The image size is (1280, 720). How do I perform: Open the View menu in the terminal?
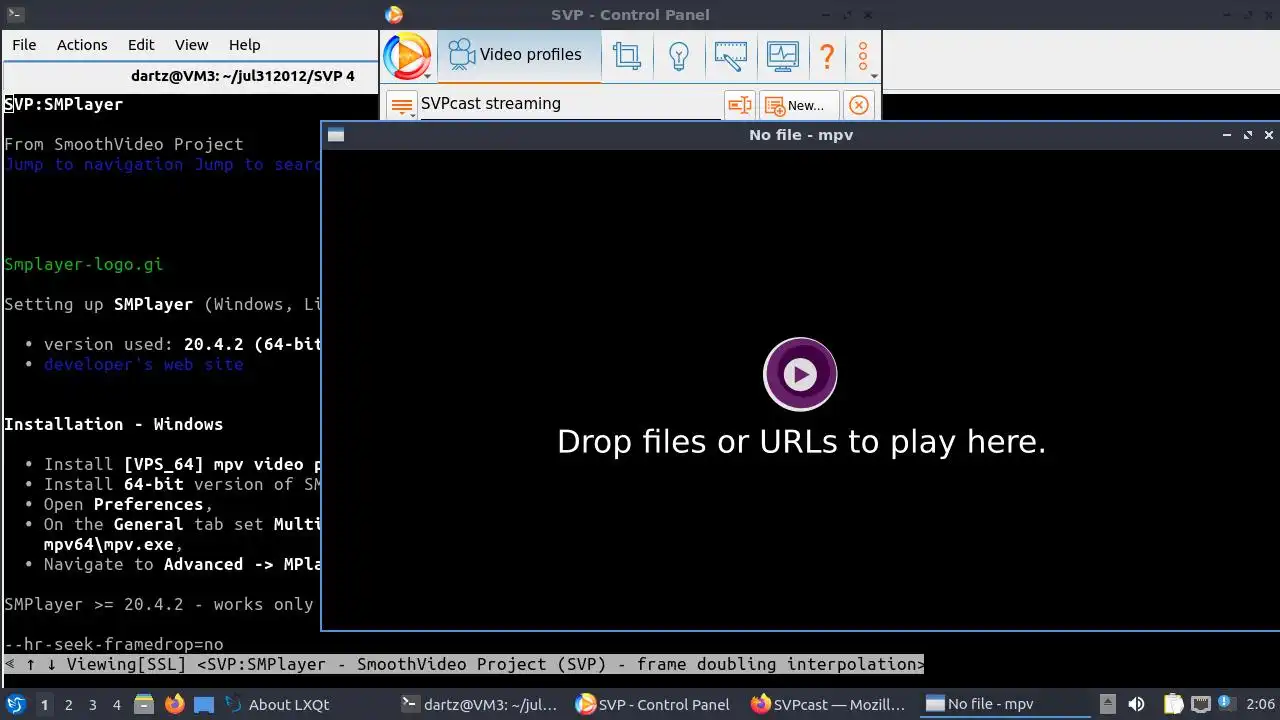coord(192,45)
